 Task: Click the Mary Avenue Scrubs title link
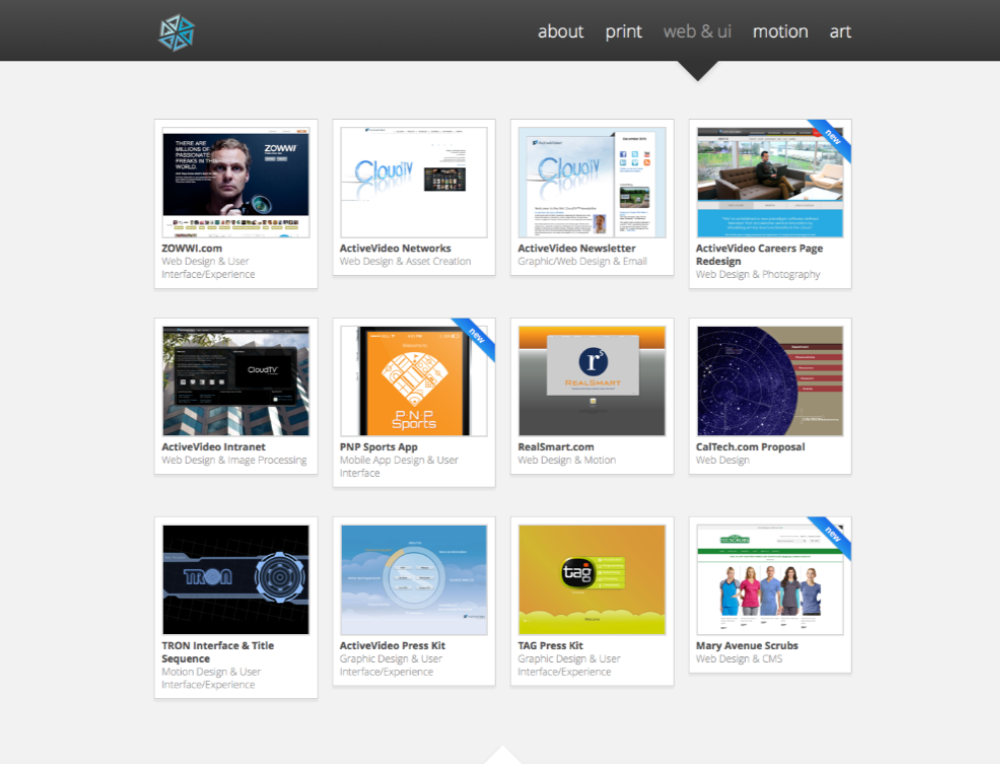[x=747, y=646]
